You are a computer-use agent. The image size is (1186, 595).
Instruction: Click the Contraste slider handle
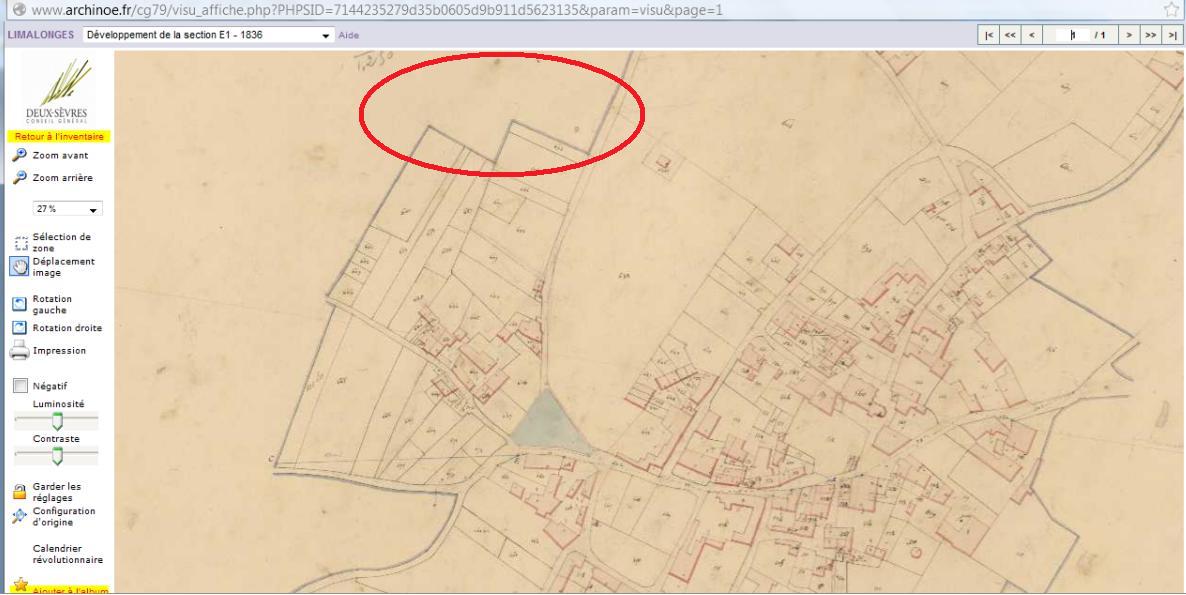pyautogui.click(x=57, y=456)
